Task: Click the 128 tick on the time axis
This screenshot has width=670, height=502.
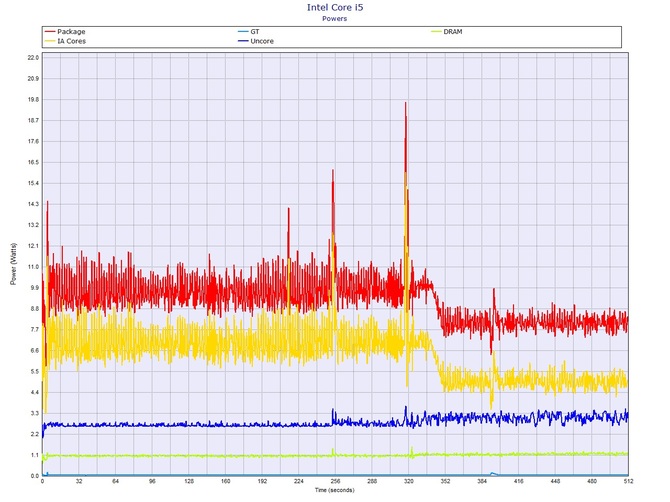Action: tap(189, 481)
